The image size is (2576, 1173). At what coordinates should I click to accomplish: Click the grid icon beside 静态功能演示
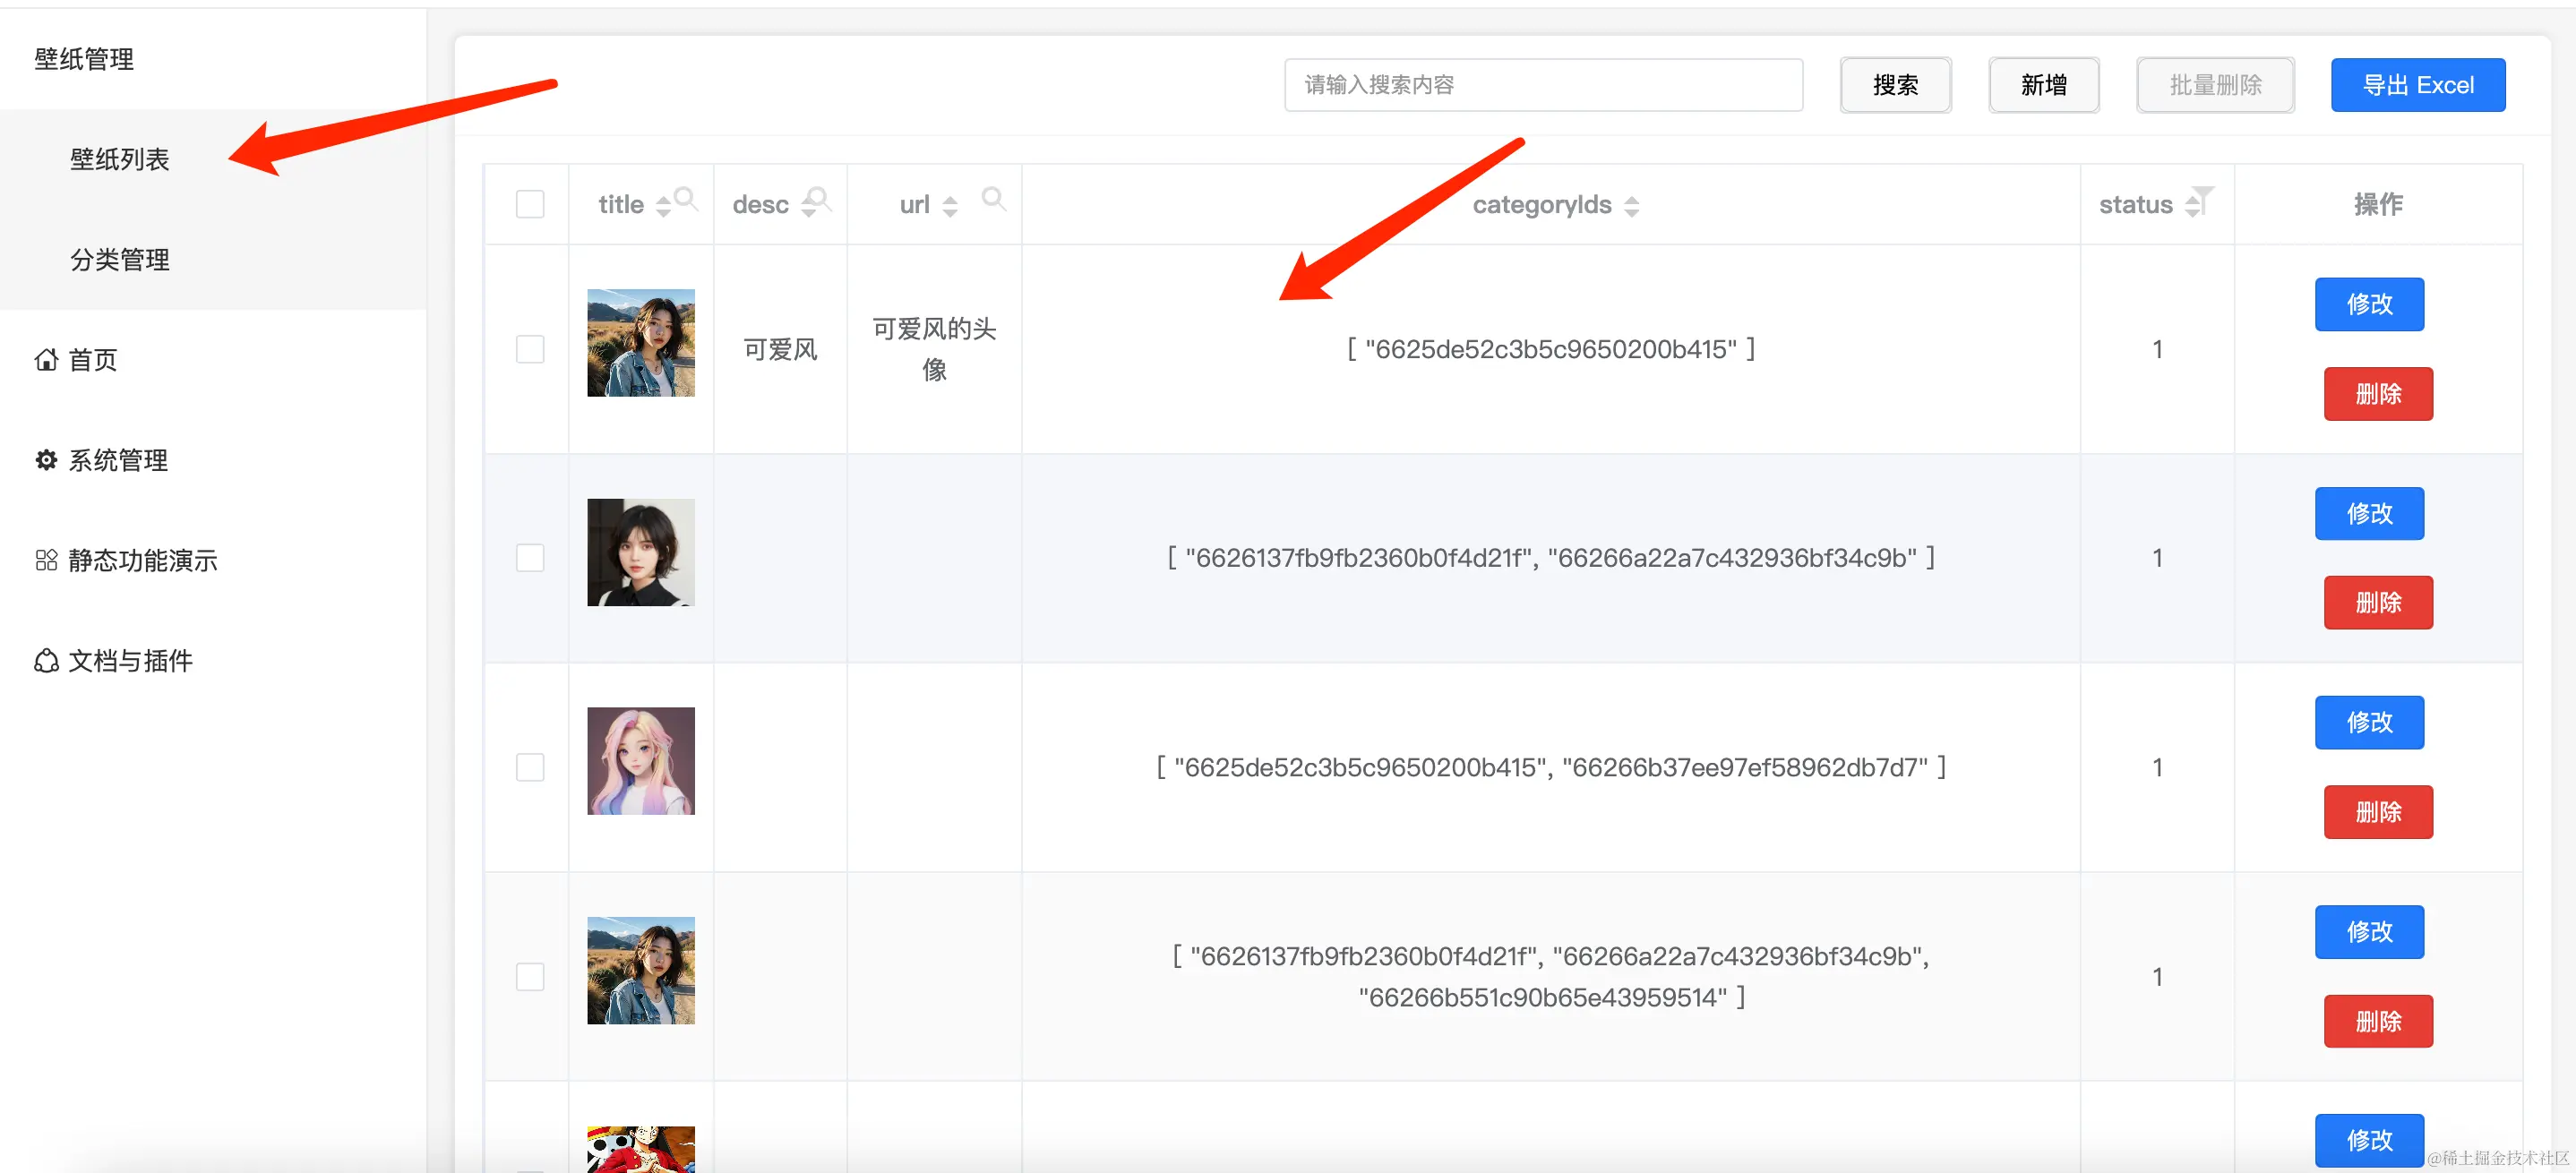45,561
